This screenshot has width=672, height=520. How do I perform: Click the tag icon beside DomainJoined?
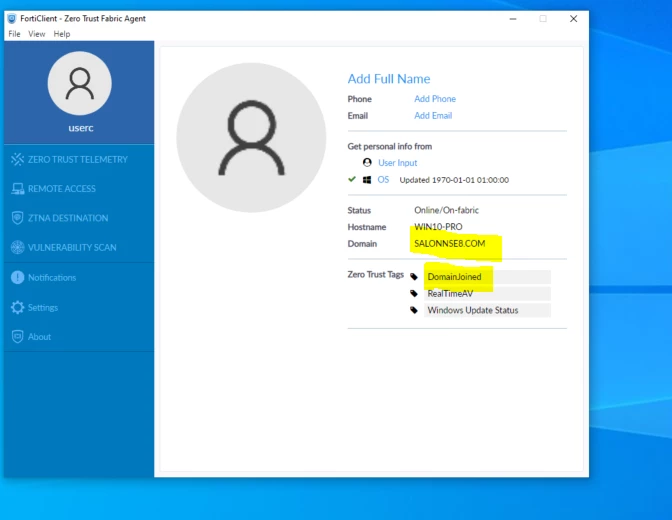(414, 277)
